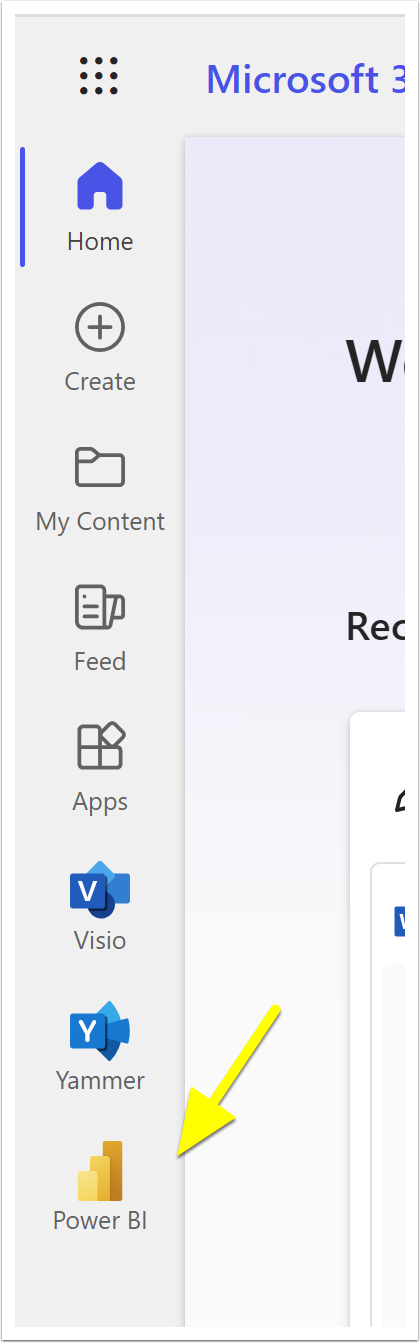This screenshot has height=1343, width=420.
Task: Click the My Content text label
Action: [x=100, y=521]
